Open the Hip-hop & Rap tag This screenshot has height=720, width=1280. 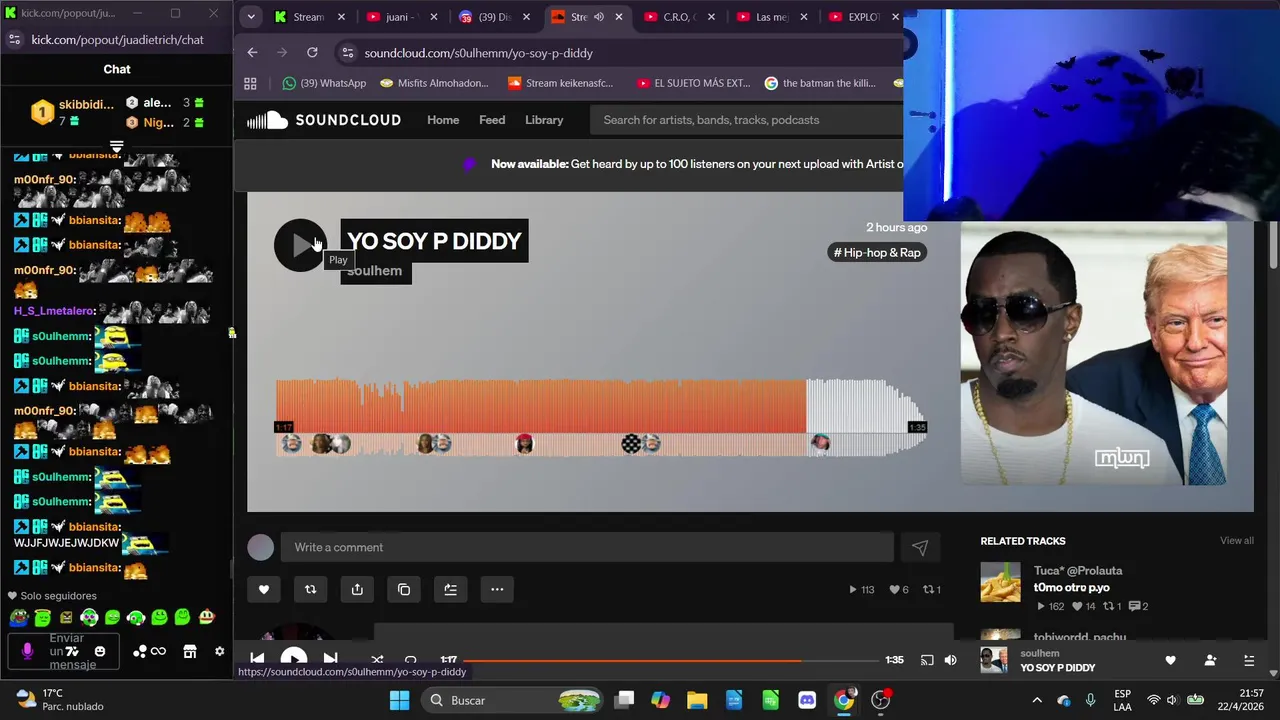click(x=877, y=252)
